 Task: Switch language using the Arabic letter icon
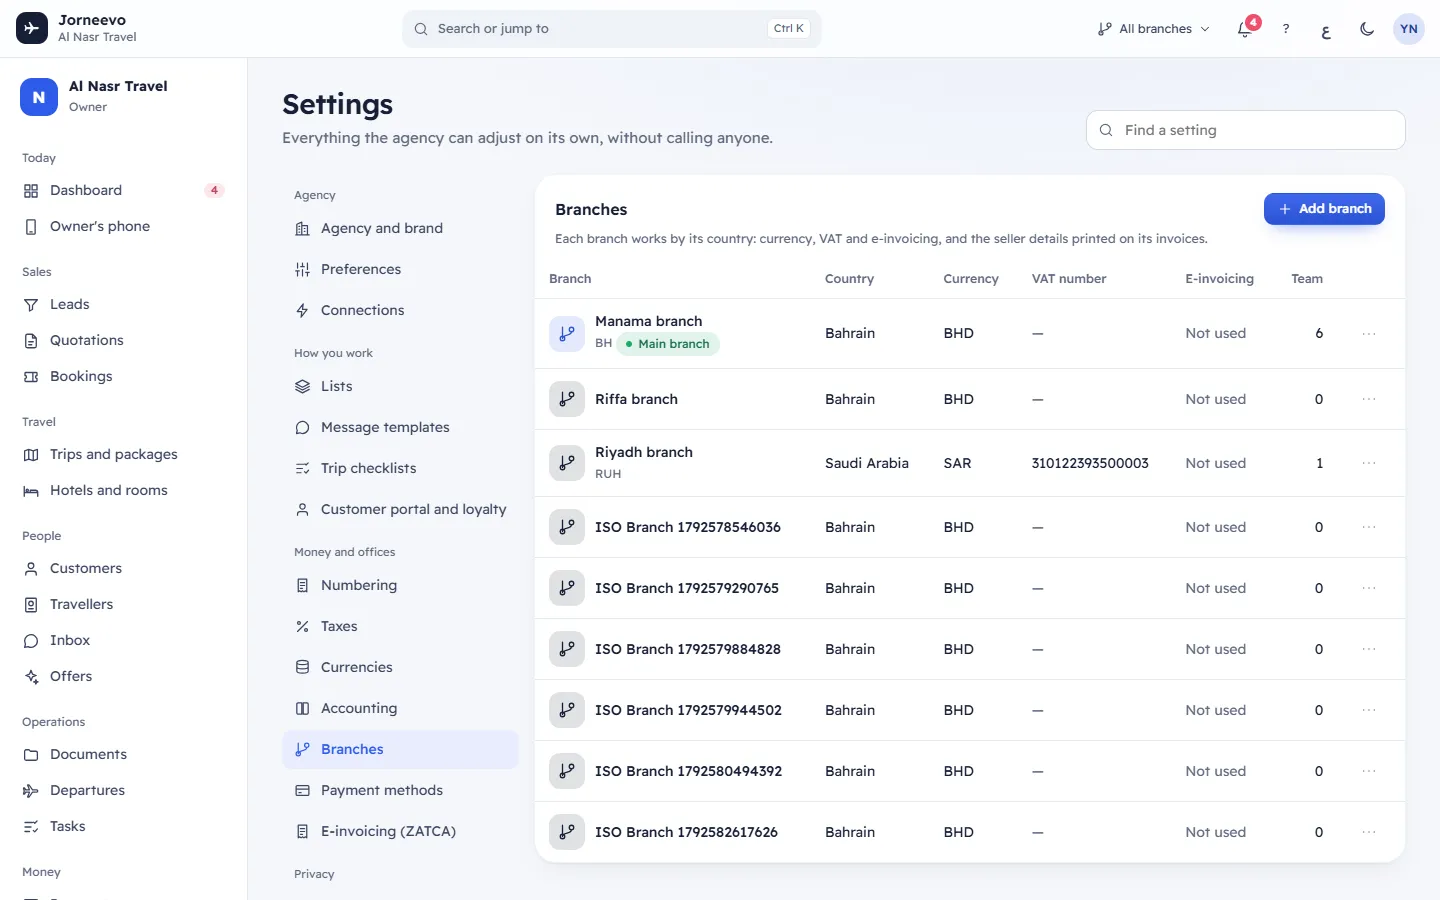(1326, 29)
